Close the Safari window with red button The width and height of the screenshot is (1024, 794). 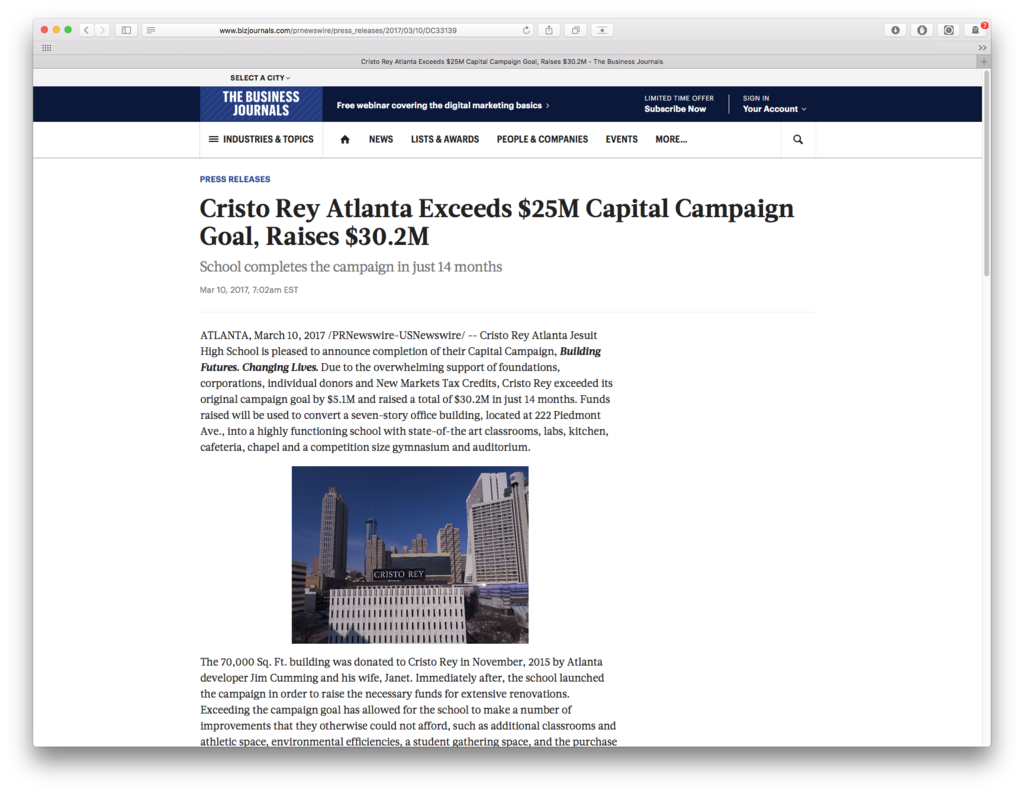[44, 30]
